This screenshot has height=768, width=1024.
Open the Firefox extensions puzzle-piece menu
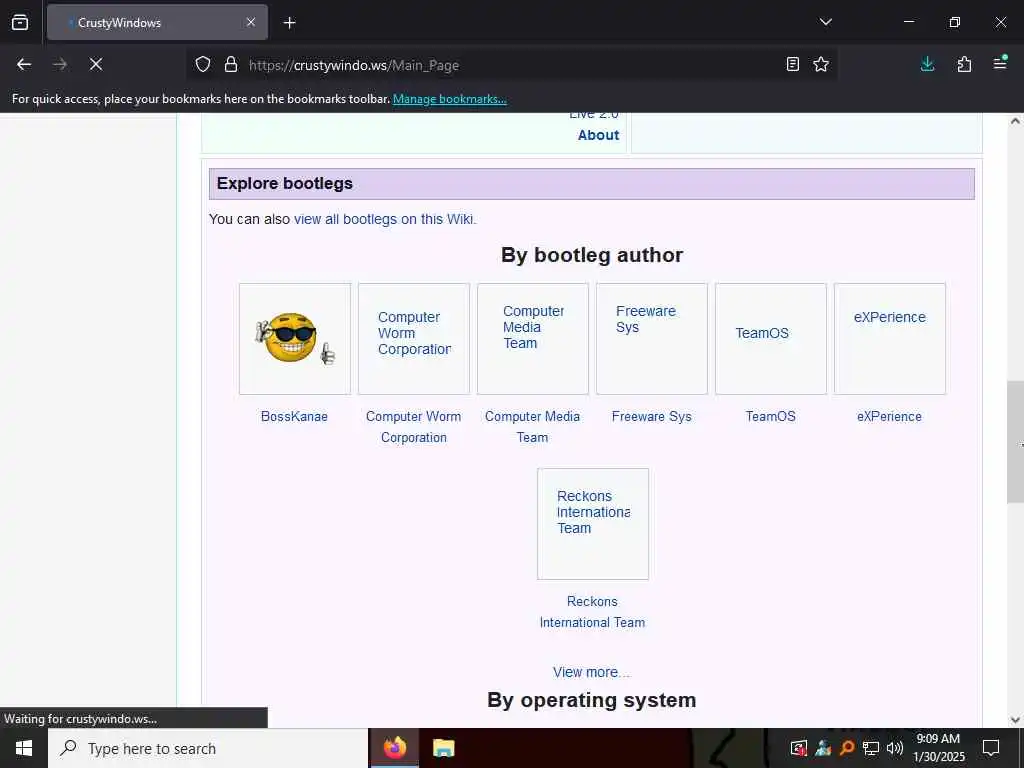pos(964,64)
